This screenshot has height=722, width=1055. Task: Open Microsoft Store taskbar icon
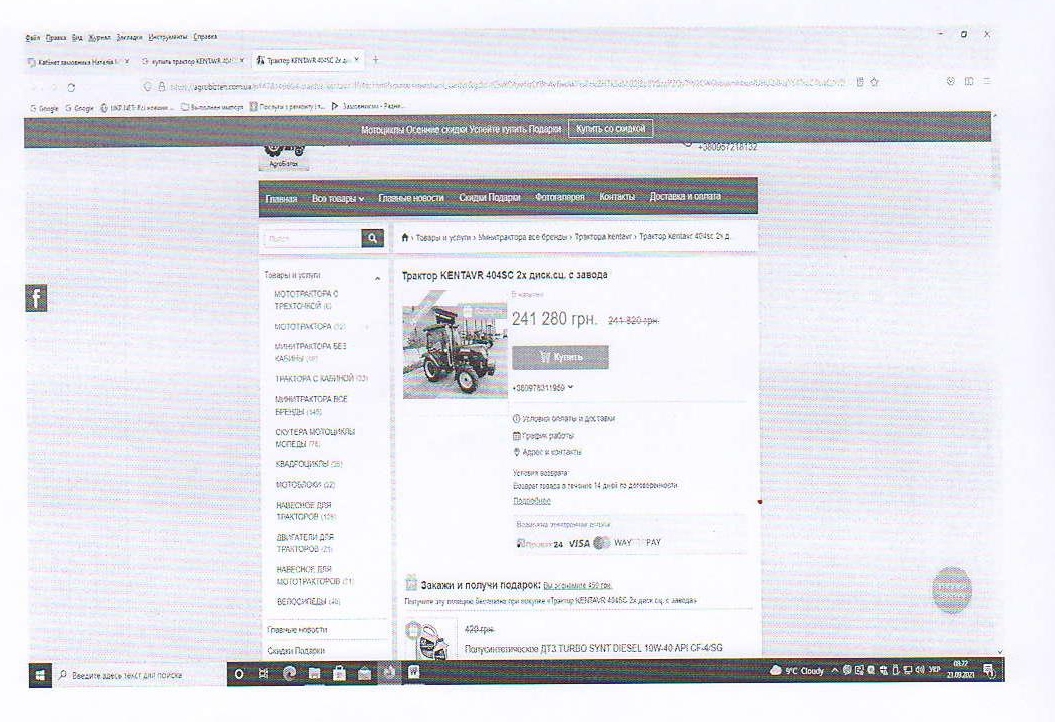(340, 673)
